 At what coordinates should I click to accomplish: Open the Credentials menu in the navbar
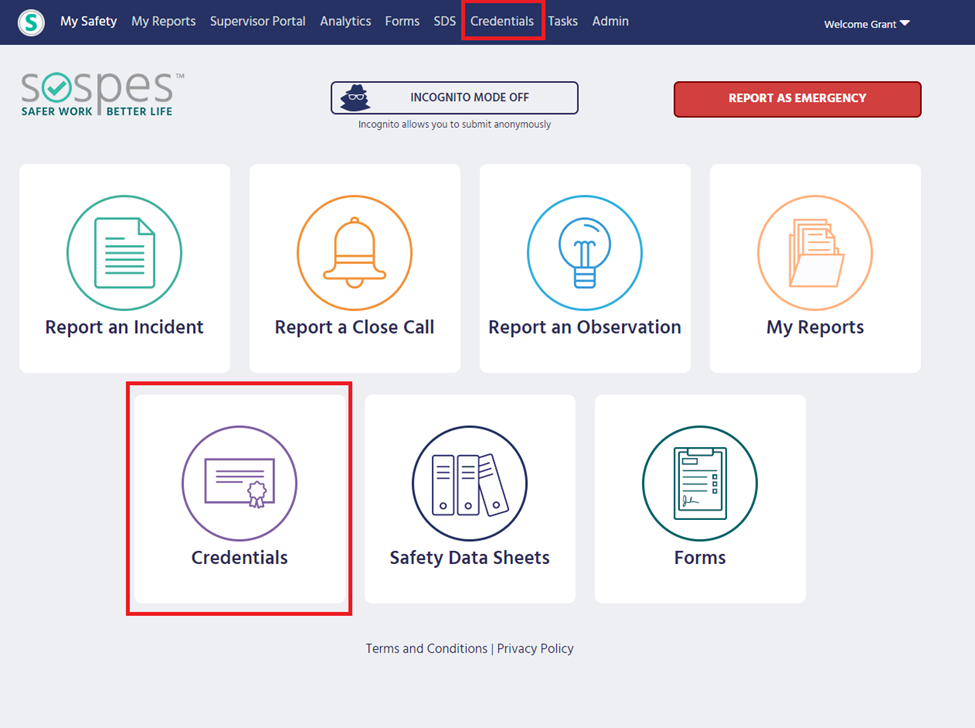click(502, 21)
